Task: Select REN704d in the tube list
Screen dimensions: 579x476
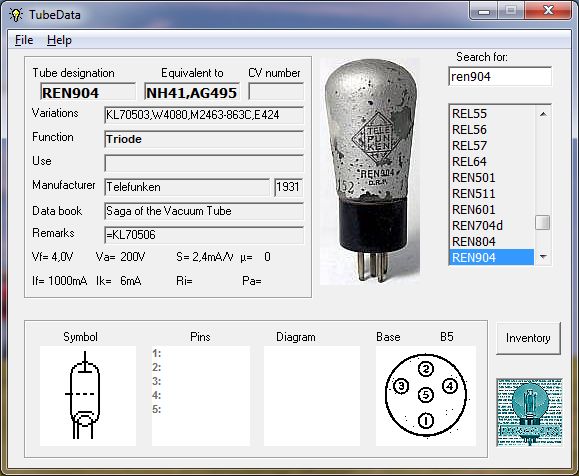Action: click(x=491, y=225)
